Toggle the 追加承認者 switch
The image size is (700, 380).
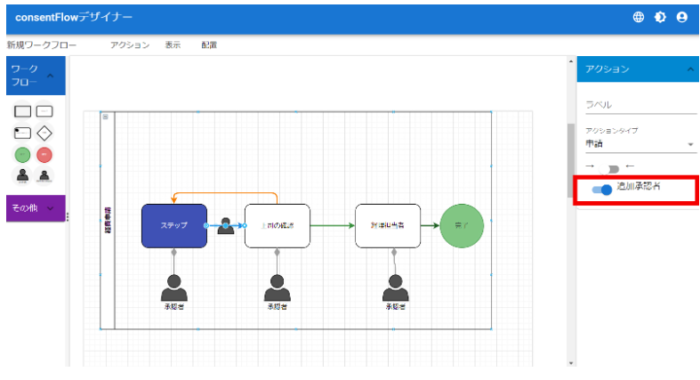[602, 190]
